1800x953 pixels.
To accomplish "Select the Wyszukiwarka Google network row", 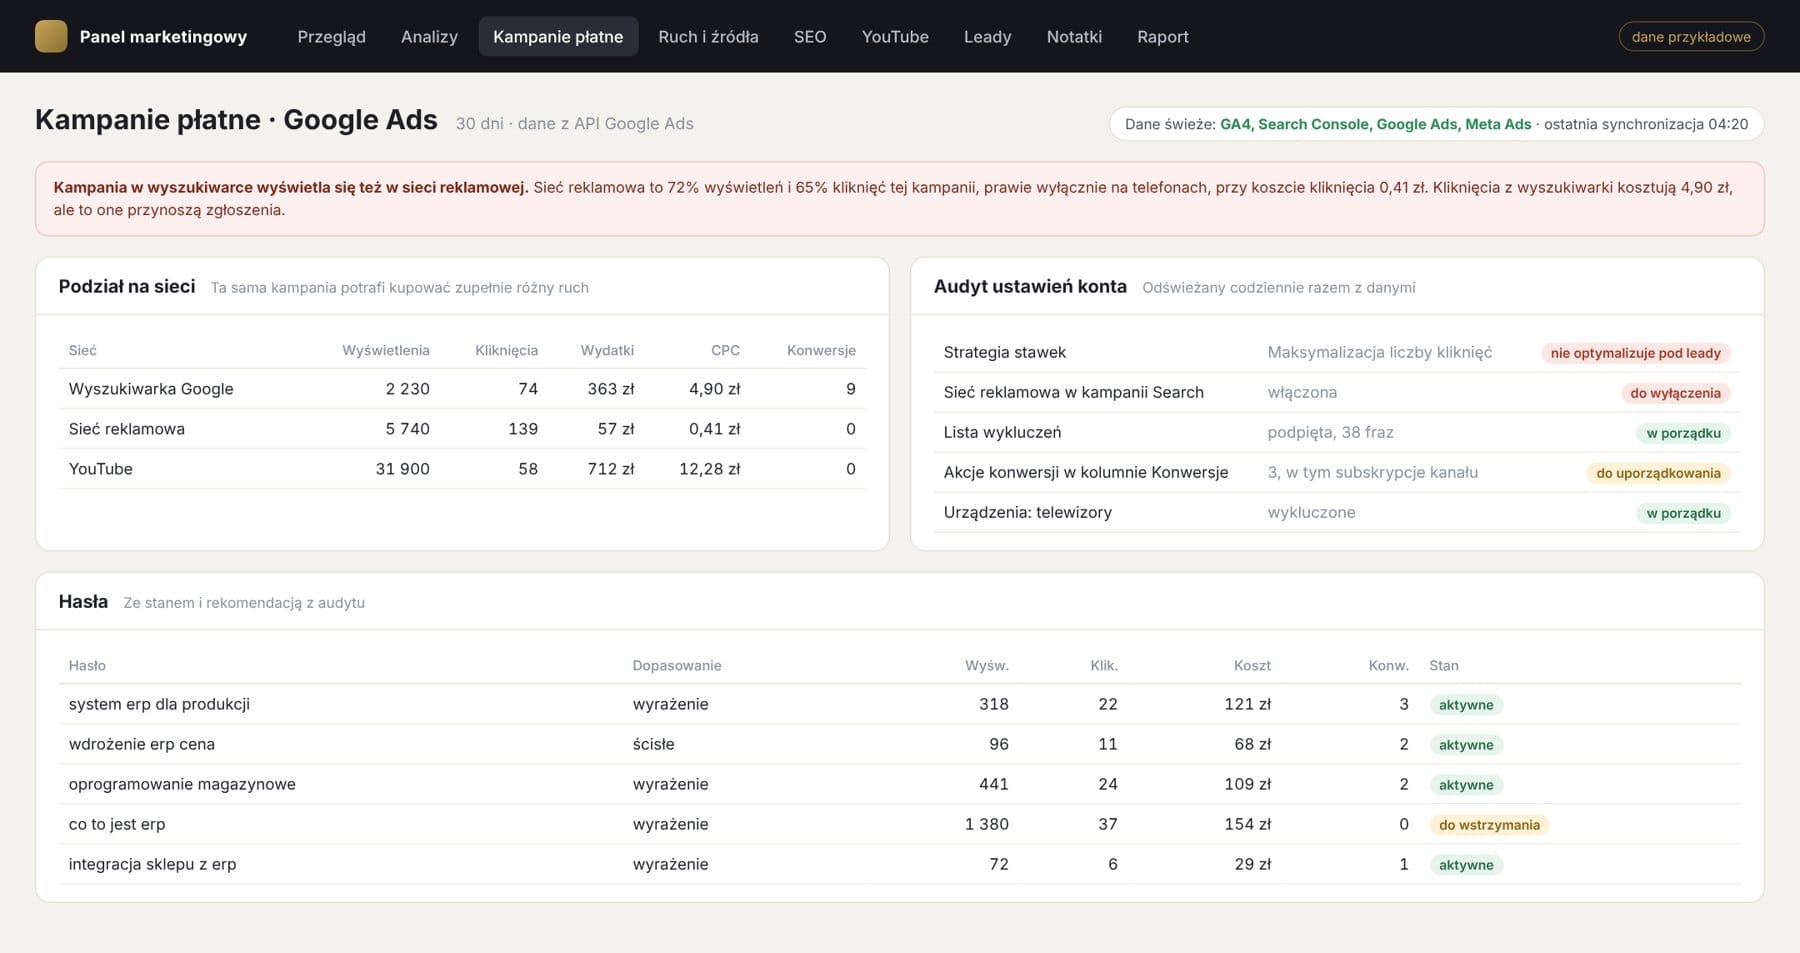I will click(462, 389).
